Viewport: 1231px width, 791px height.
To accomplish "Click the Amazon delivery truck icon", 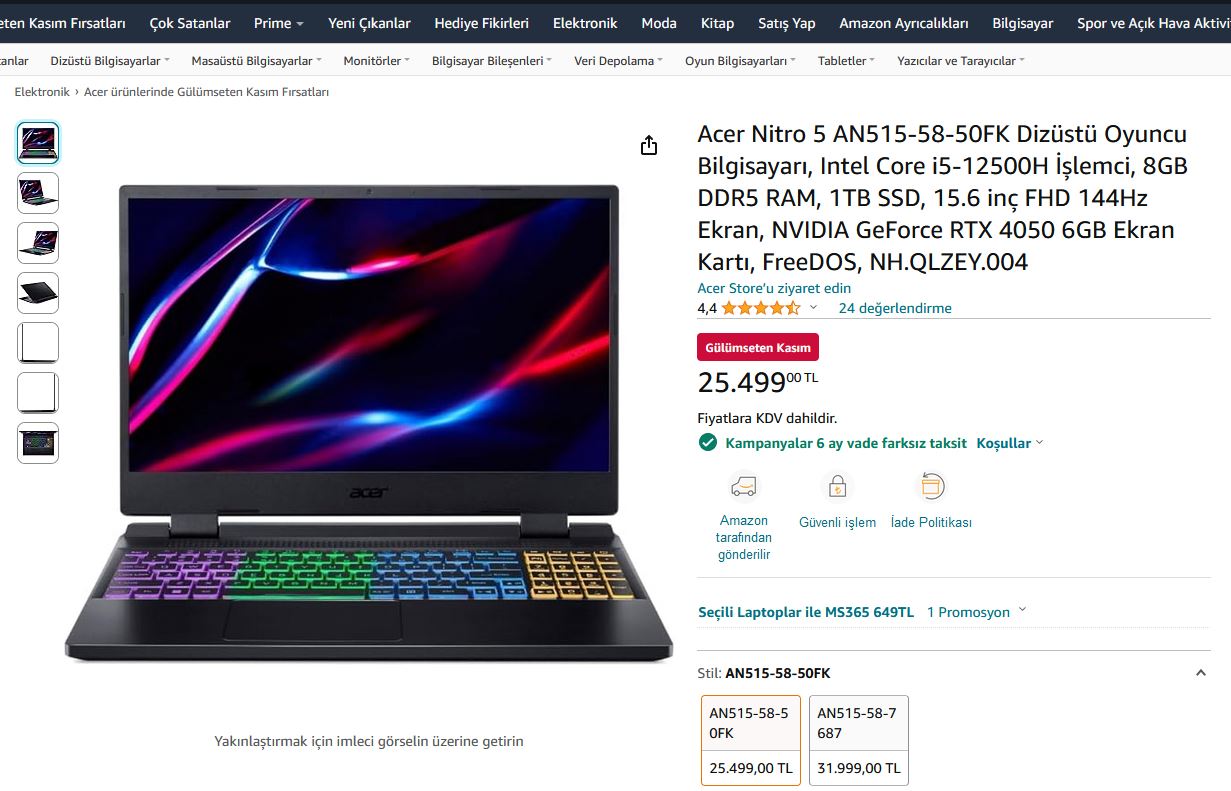I will [x=744, y=487].
